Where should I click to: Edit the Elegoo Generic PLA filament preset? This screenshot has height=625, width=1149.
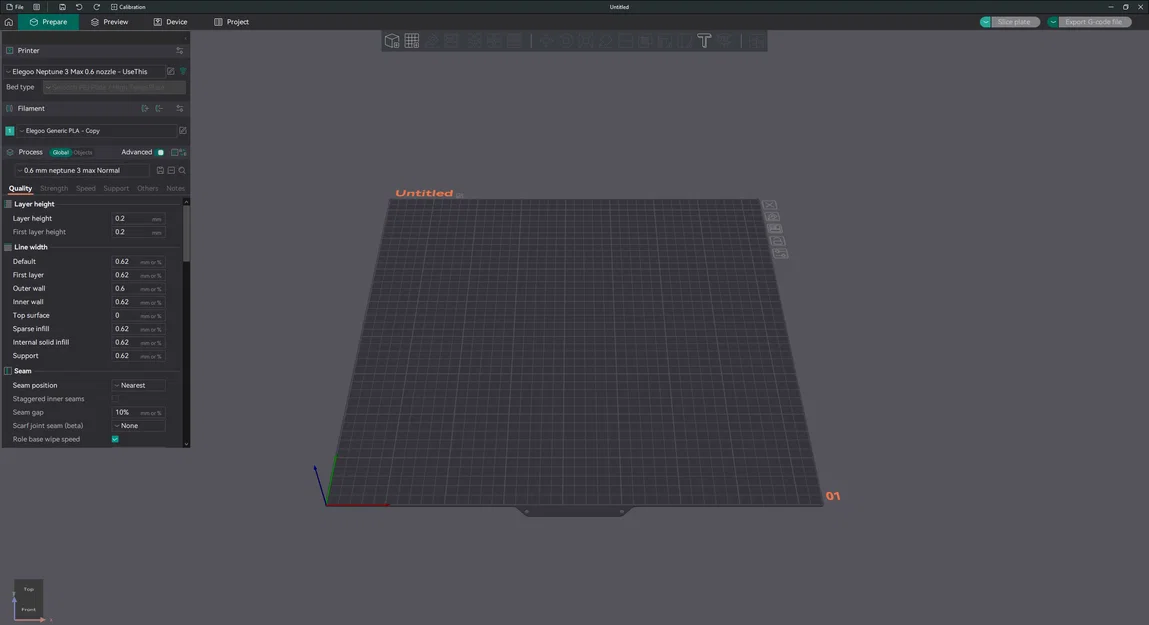coord(182,130)
